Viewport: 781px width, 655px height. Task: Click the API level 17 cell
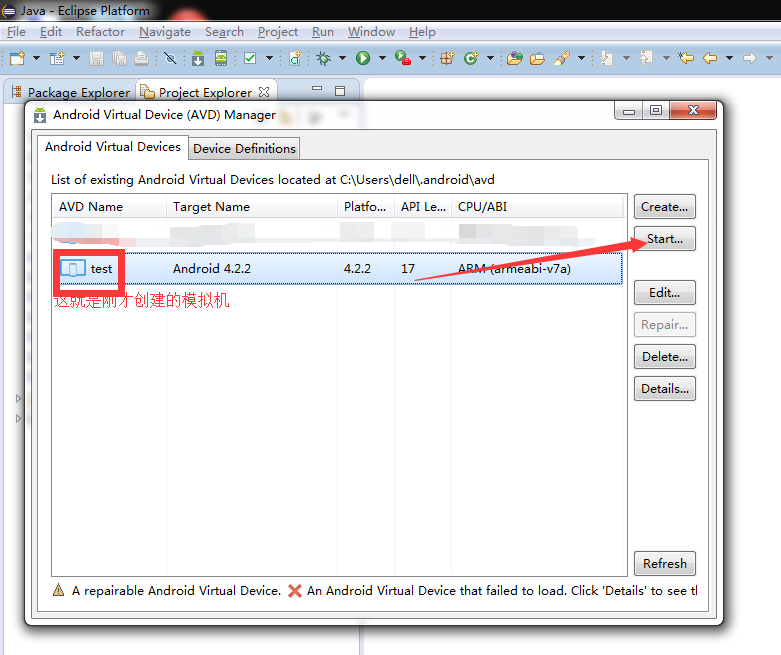[x=408, y=268]
